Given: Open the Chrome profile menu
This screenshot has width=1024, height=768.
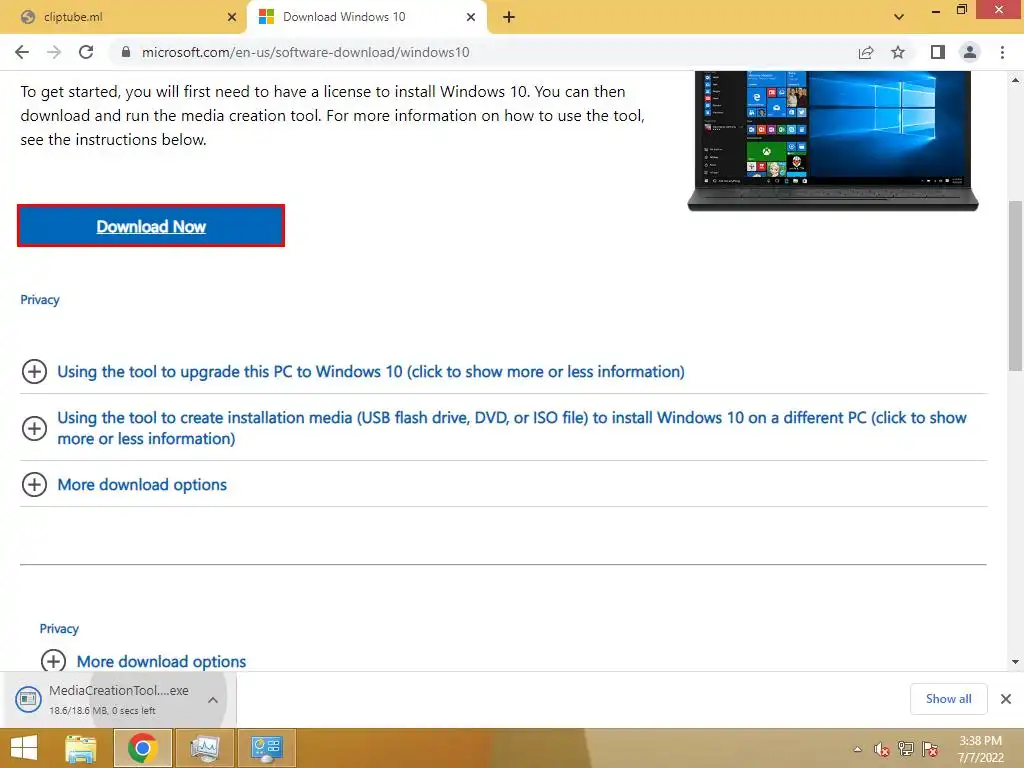Looking at the screenshot, I should 970,52.
